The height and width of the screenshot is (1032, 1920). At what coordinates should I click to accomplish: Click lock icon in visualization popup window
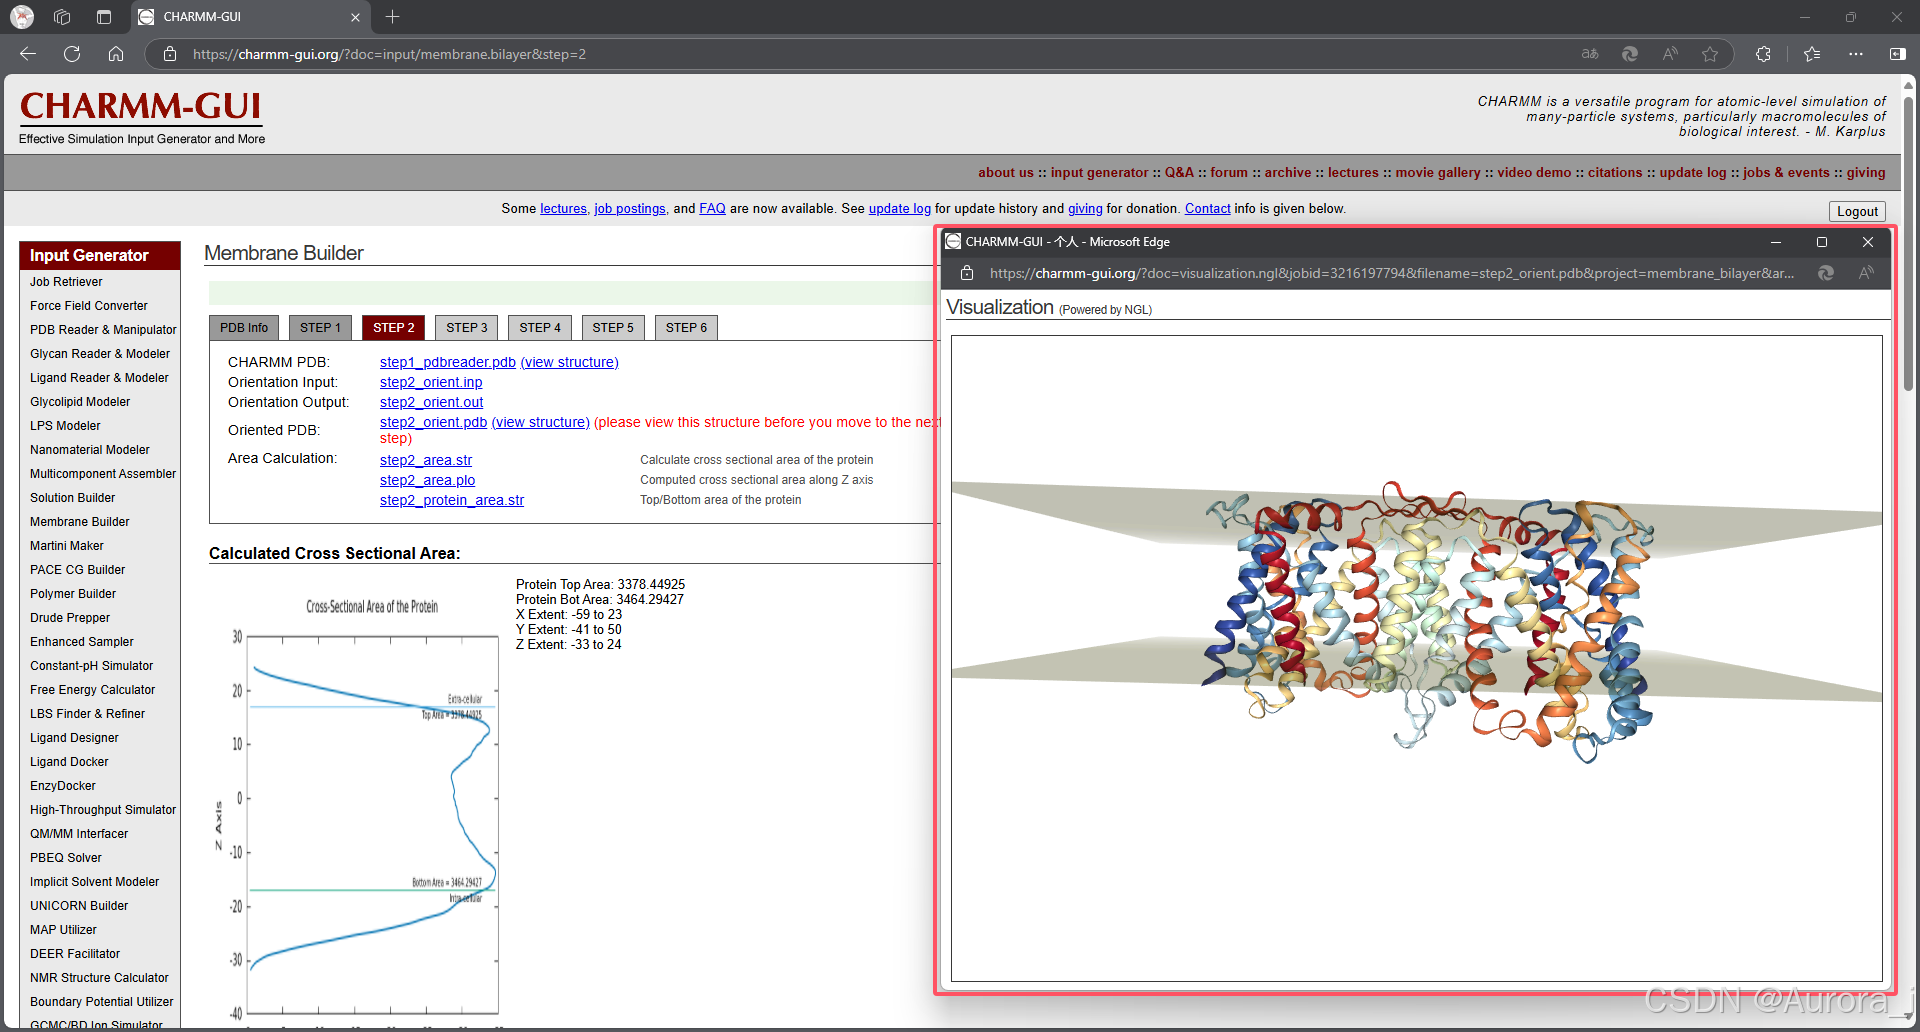point(966,273)
